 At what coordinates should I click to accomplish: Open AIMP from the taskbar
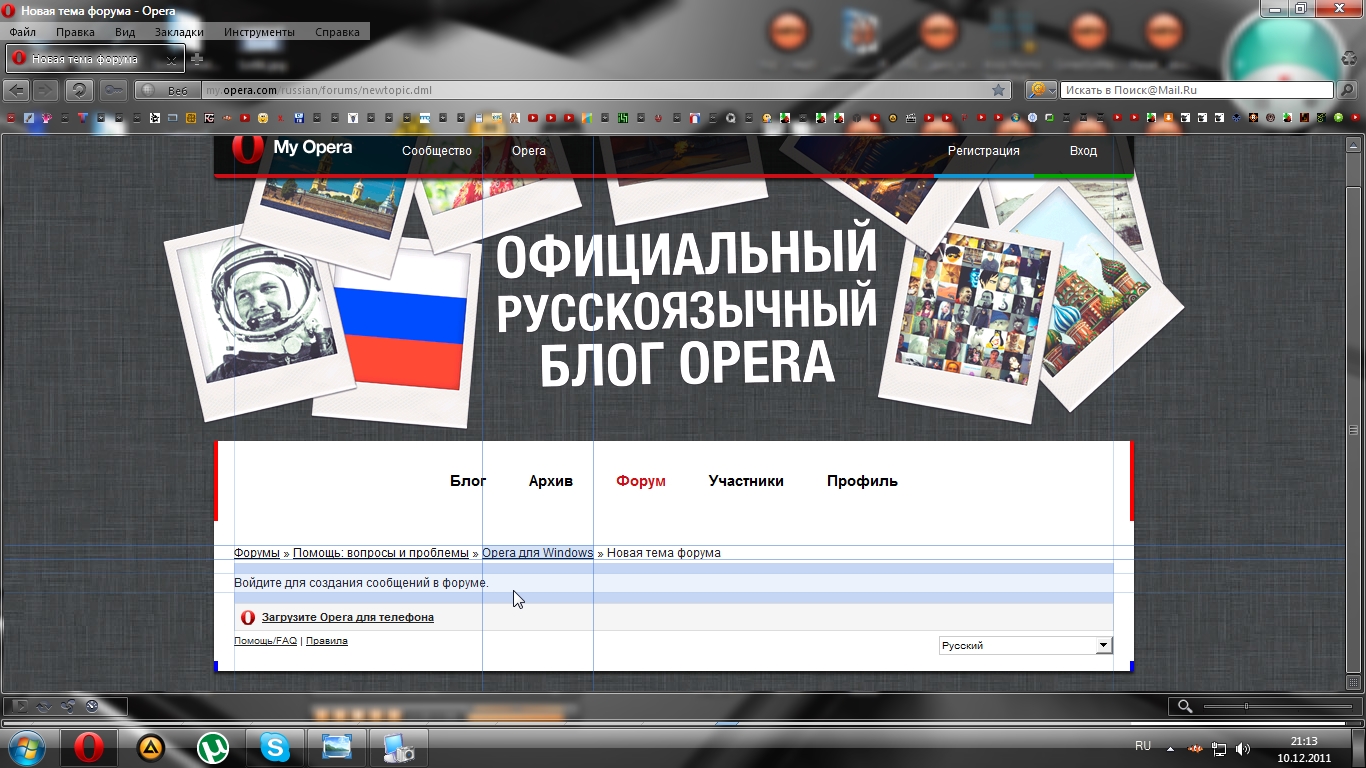pos(151,747)
